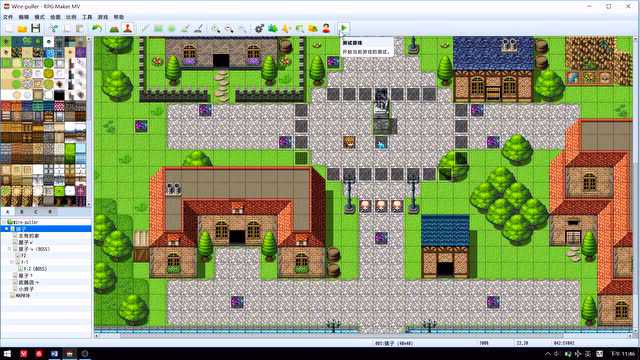The width and height of the screenshot is (640, 360).
Task: Switch to Map editing mode
Action: 114,28
